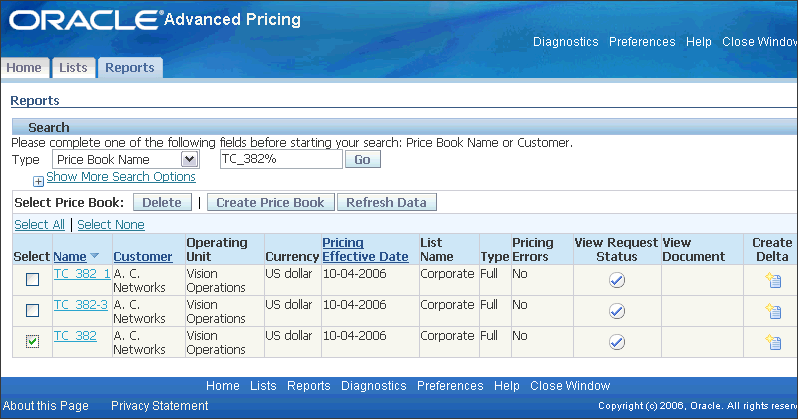The width and height of the screenshot is (798, 419).
Task: Check the box for TC_382-3 row
Action: coord(33,311)
